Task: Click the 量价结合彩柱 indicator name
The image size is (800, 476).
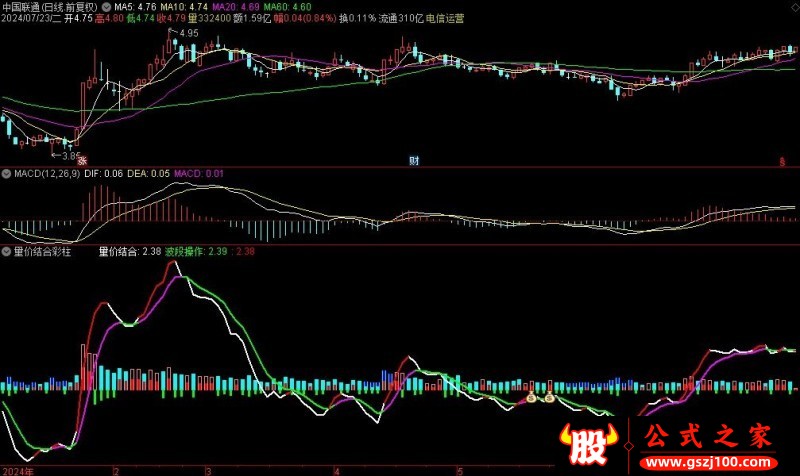Action: [42, 252]
